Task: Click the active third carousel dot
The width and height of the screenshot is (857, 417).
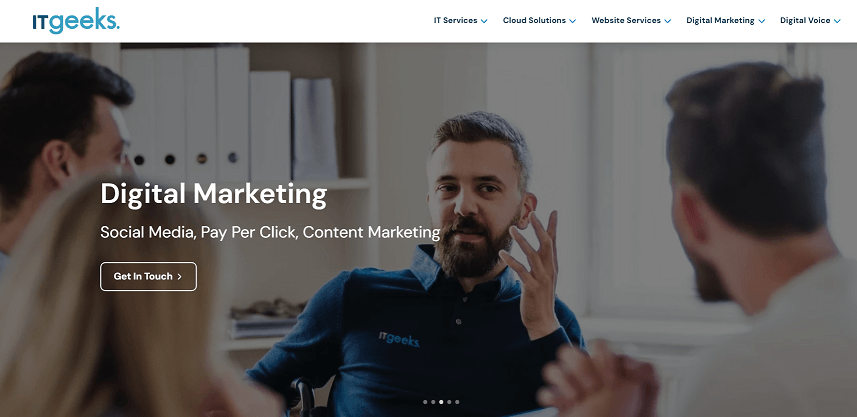Action: [x=441, y=402]
